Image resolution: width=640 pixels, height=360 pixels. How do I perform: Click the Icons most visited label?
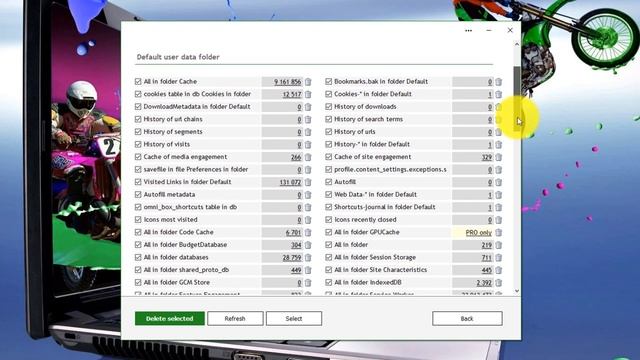click(170, 220)
